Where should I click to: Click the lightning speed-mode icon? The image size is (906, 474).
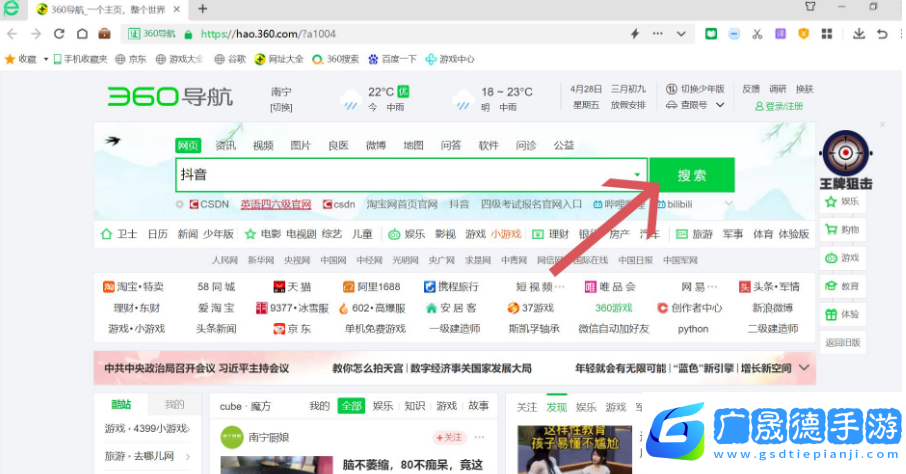tap(635, 34)
